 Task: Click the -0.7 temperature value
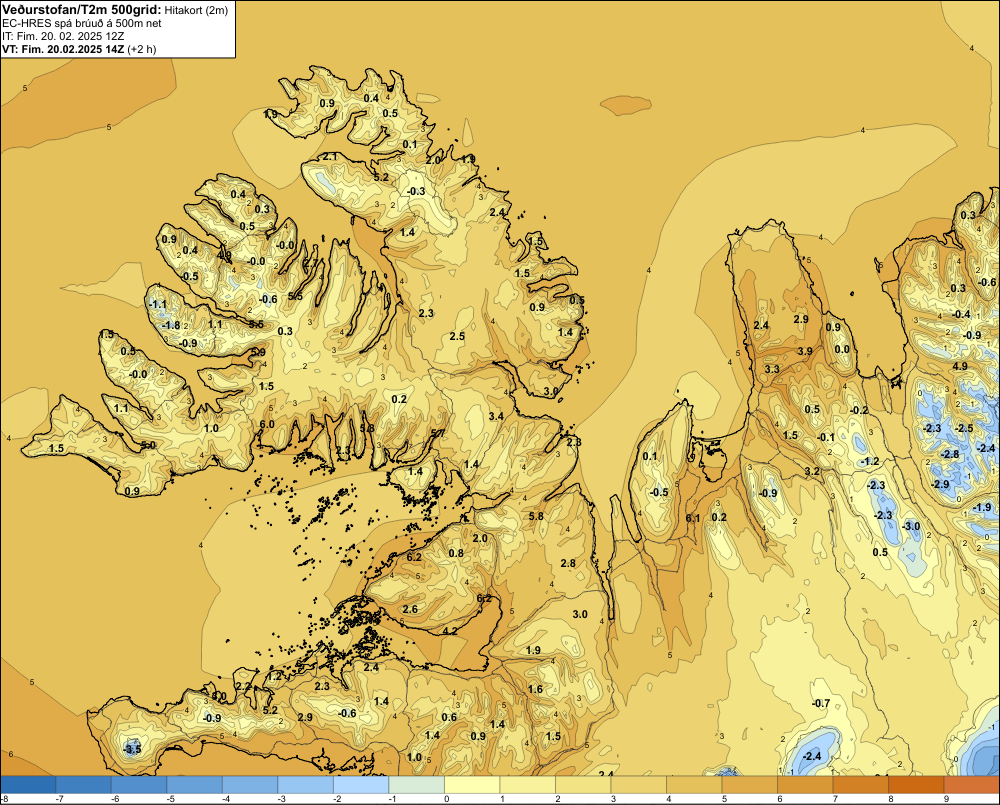(821, 703)
